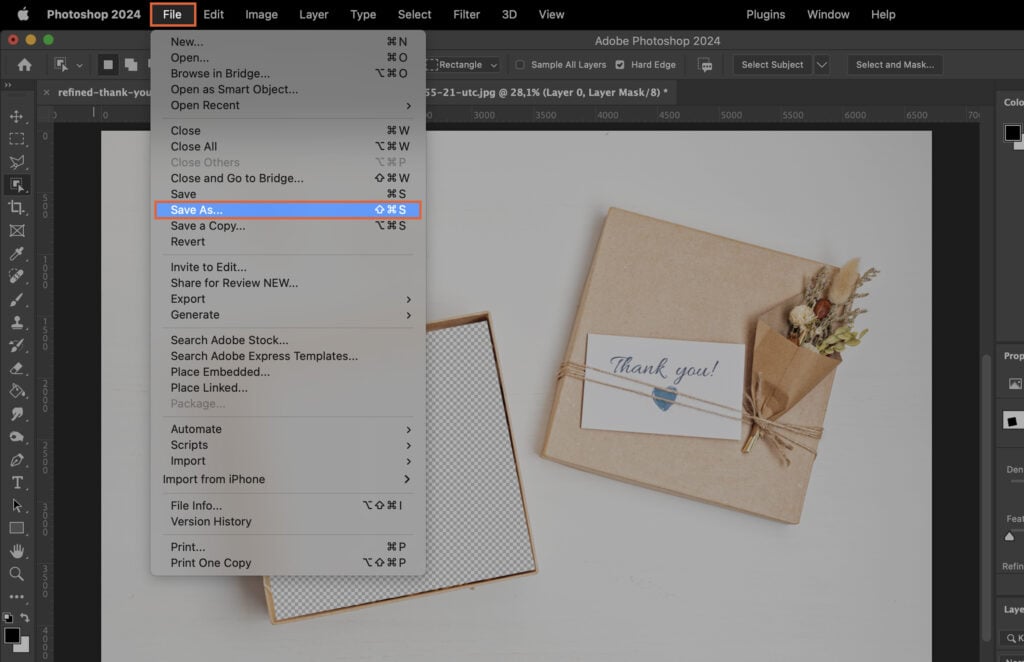Disable the Hard Edge checkbox

621,64
